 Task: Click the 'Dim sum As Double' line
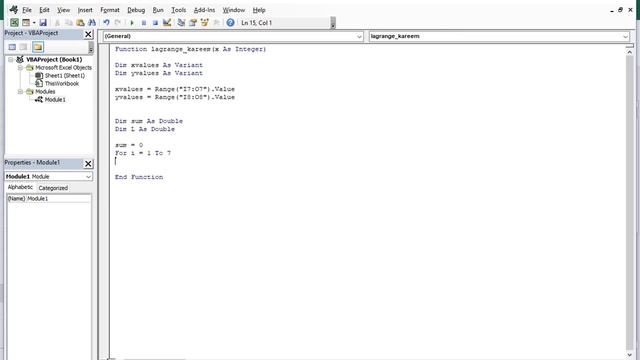click(149, 121)
